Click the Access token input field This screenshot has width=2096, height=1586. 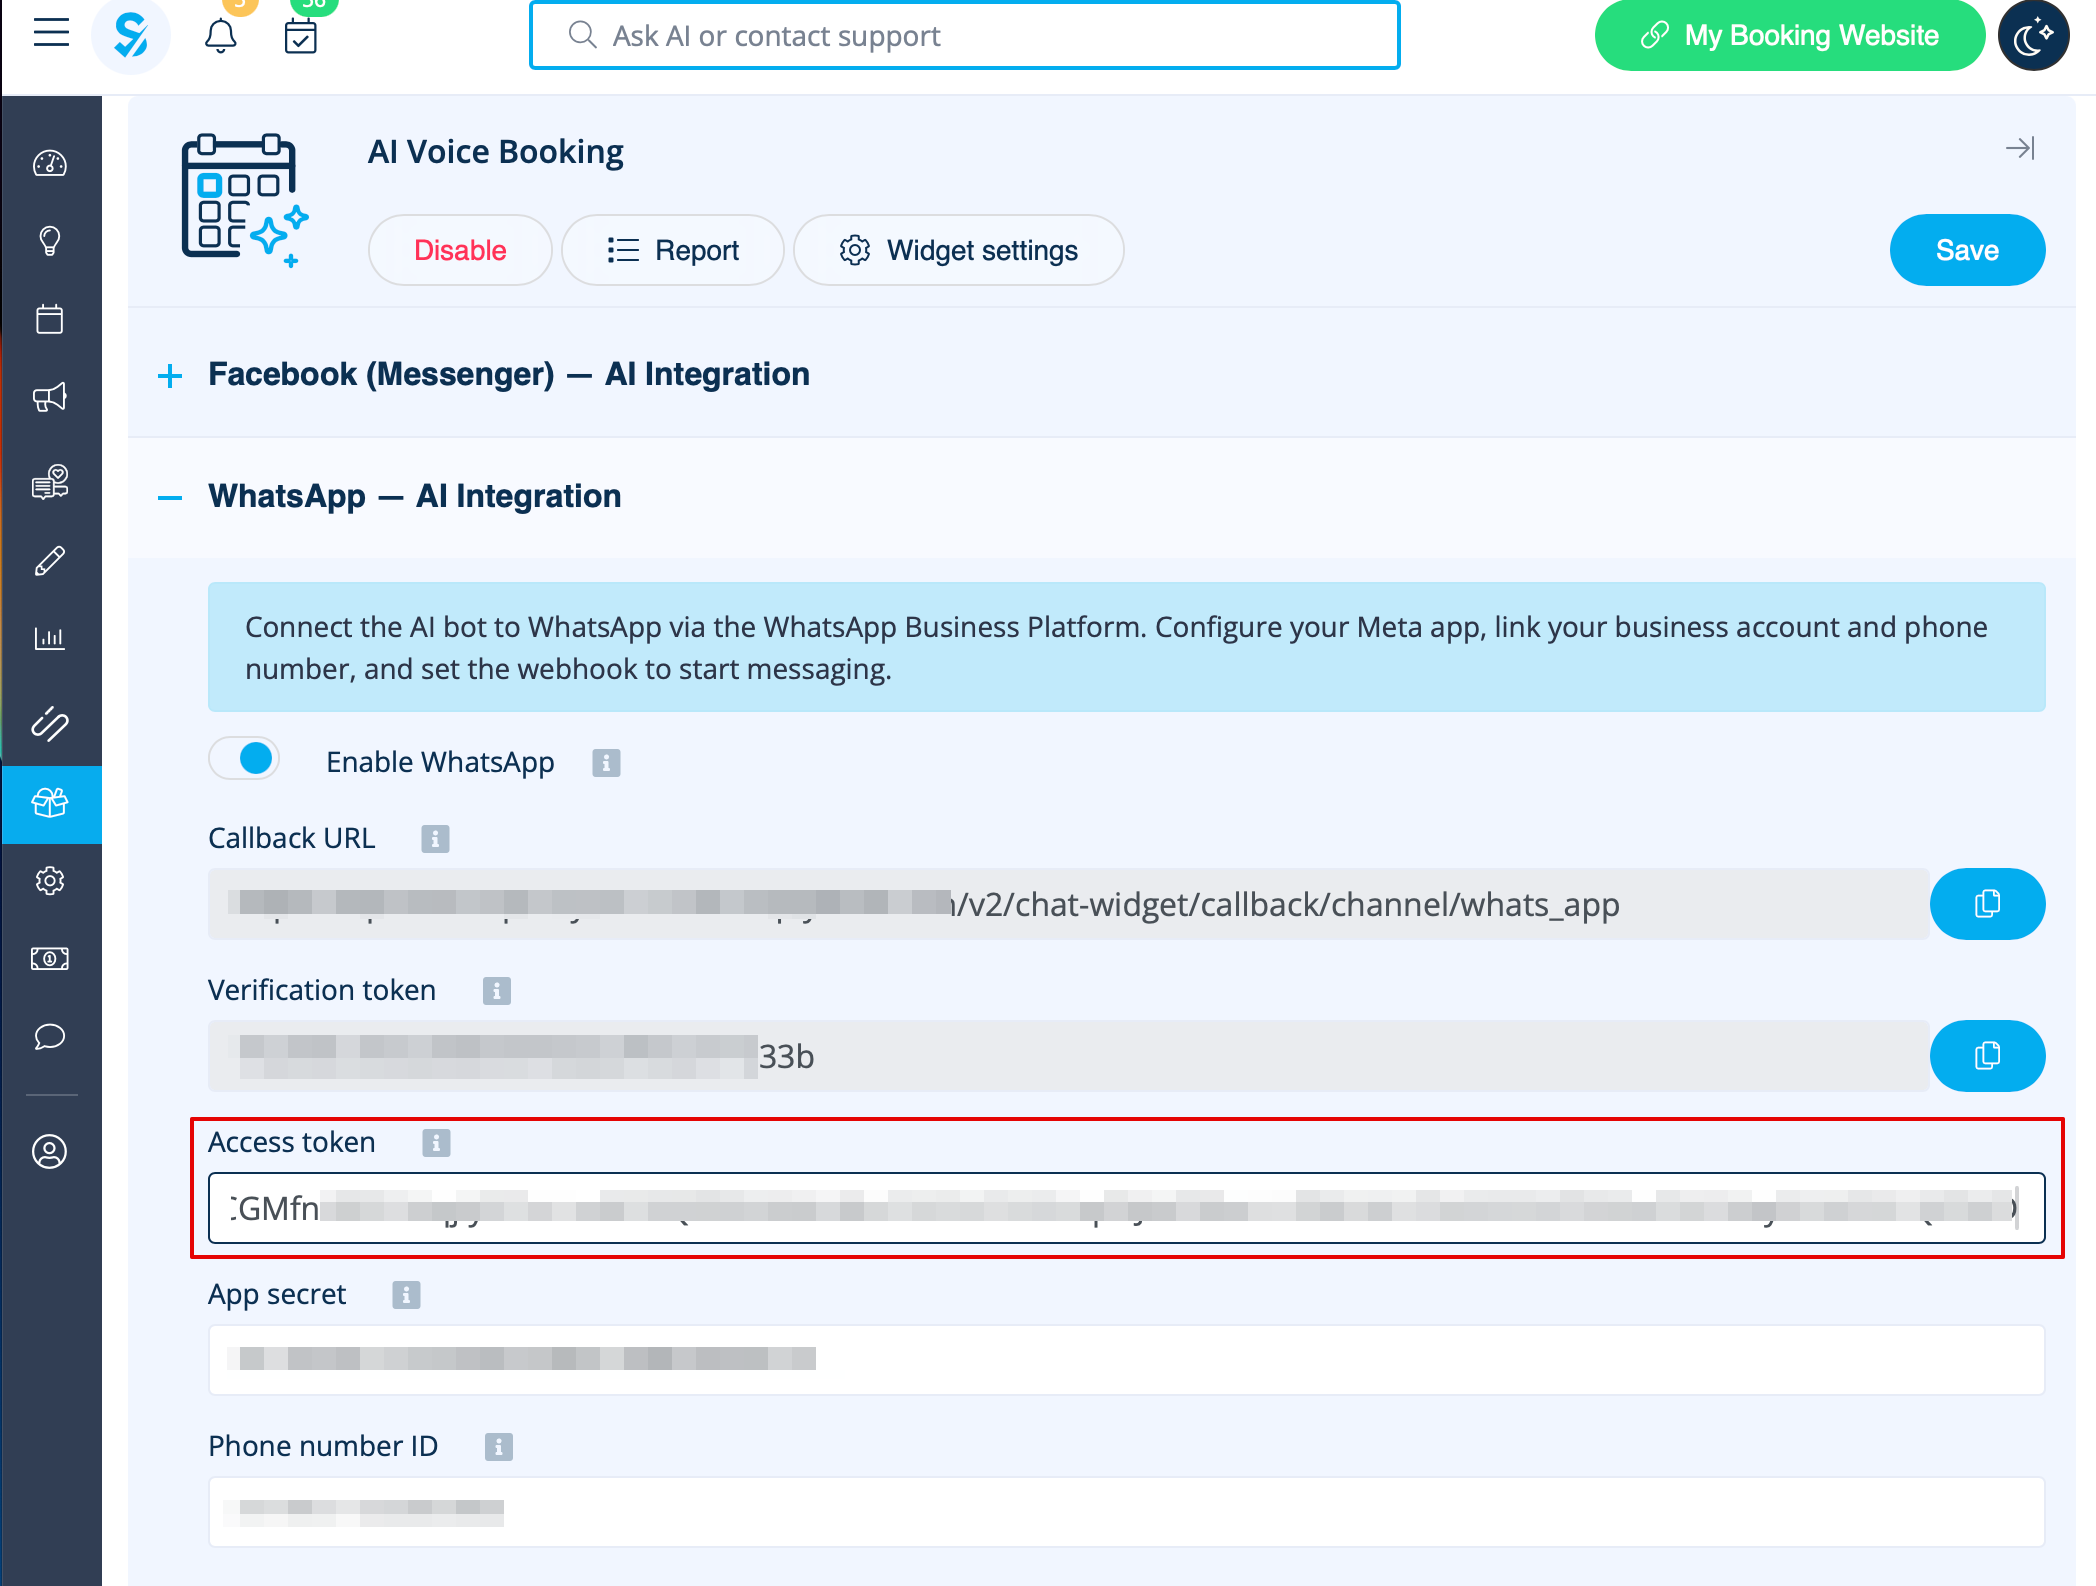tap(1125, 1208)
